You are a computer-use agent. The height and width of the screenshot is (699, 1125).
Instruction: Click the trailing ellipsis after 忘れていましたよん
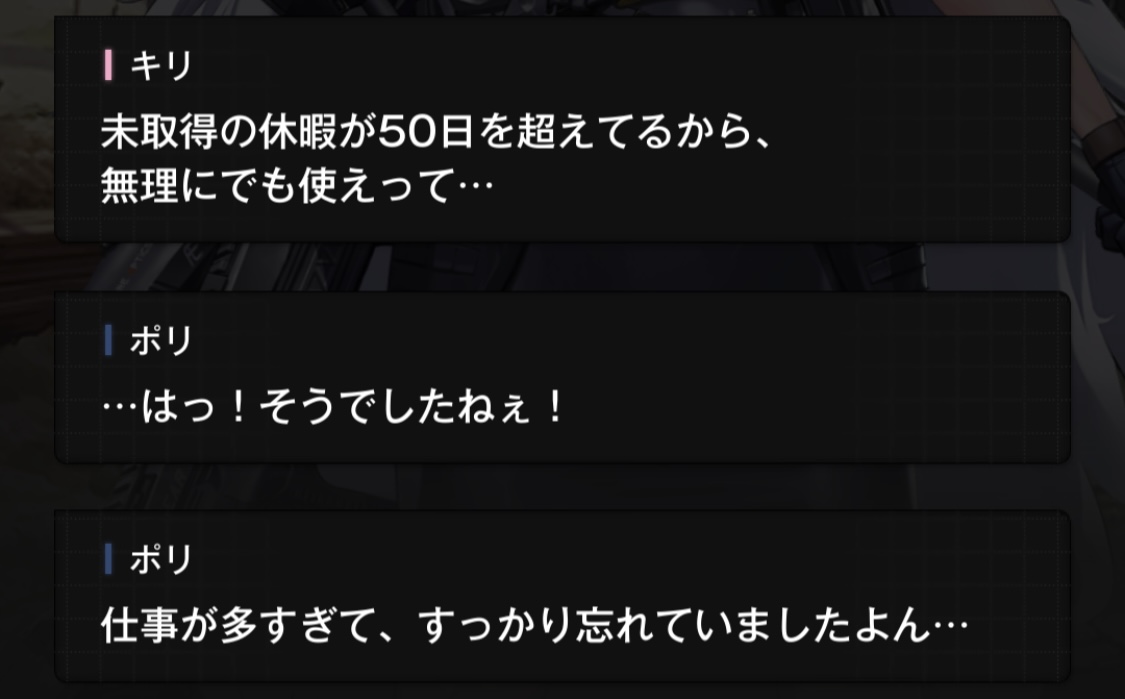pyautogui.click(x=951, y=626)
